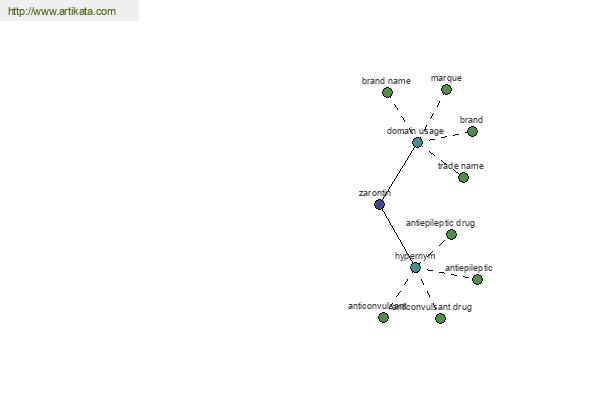Image resolution: width=600 pixels, height=400 pixels.
Task: Click the marque text label
Action: [446, 78]
